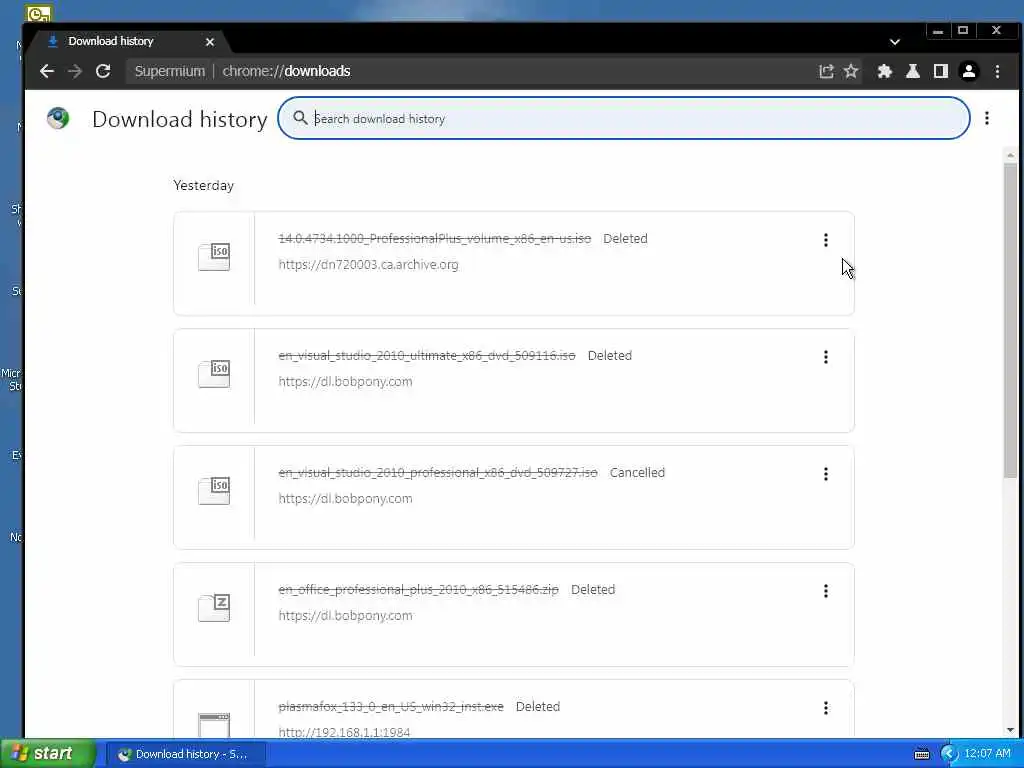The height and width of the screenshot is (768, 1024).
Task: Click the iso icon for visual_studio_2010_professional
Action: [214, 490]
